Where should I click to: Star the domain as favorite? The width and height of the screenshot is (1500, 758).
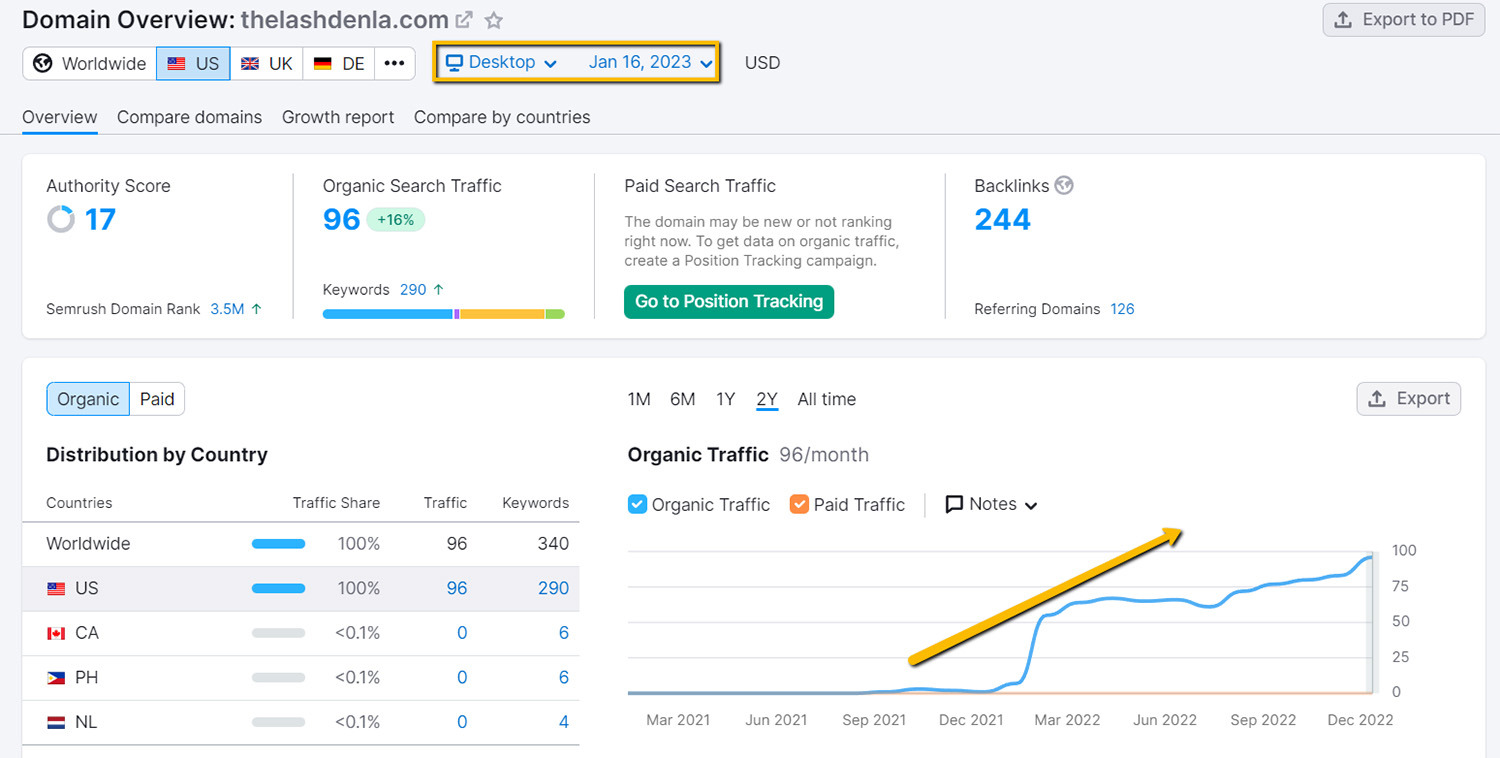[x=494, y=20]
